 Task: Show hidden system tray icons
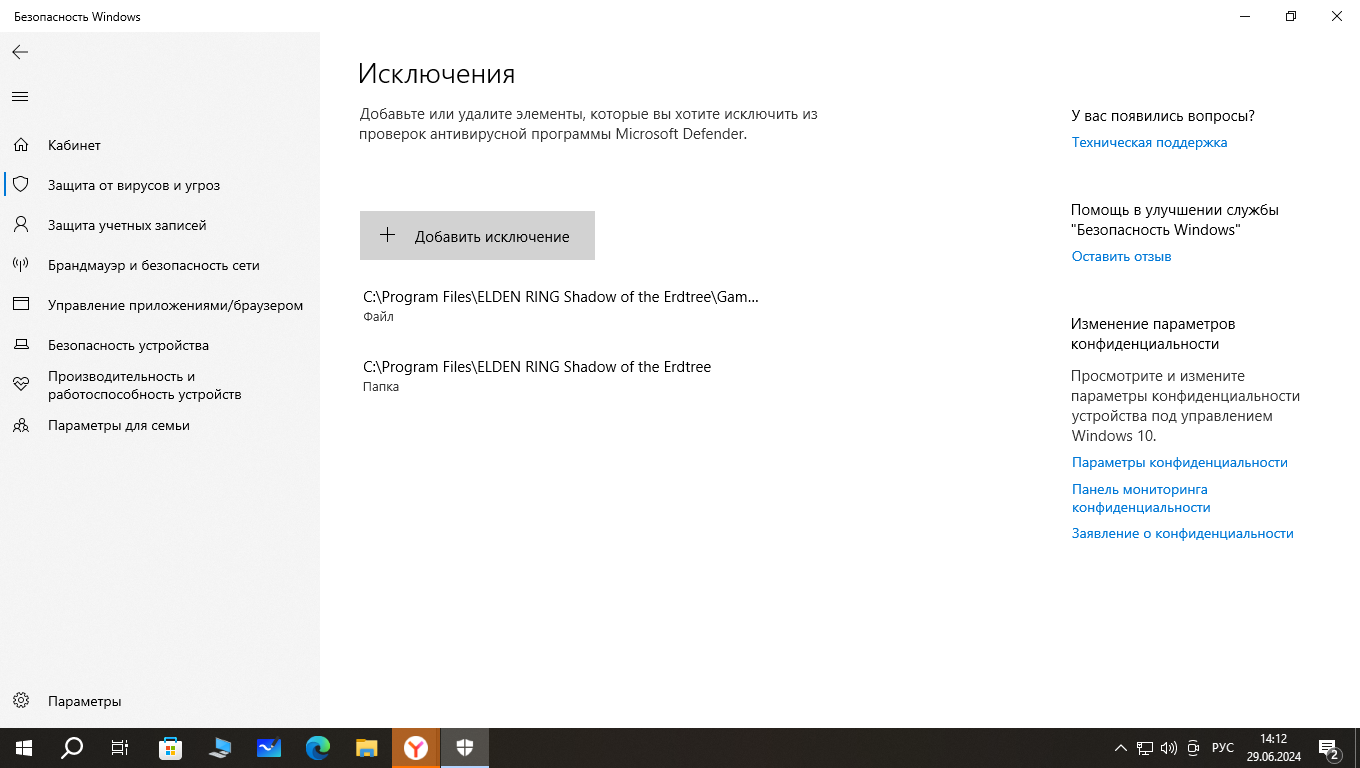click(1120, 748)
